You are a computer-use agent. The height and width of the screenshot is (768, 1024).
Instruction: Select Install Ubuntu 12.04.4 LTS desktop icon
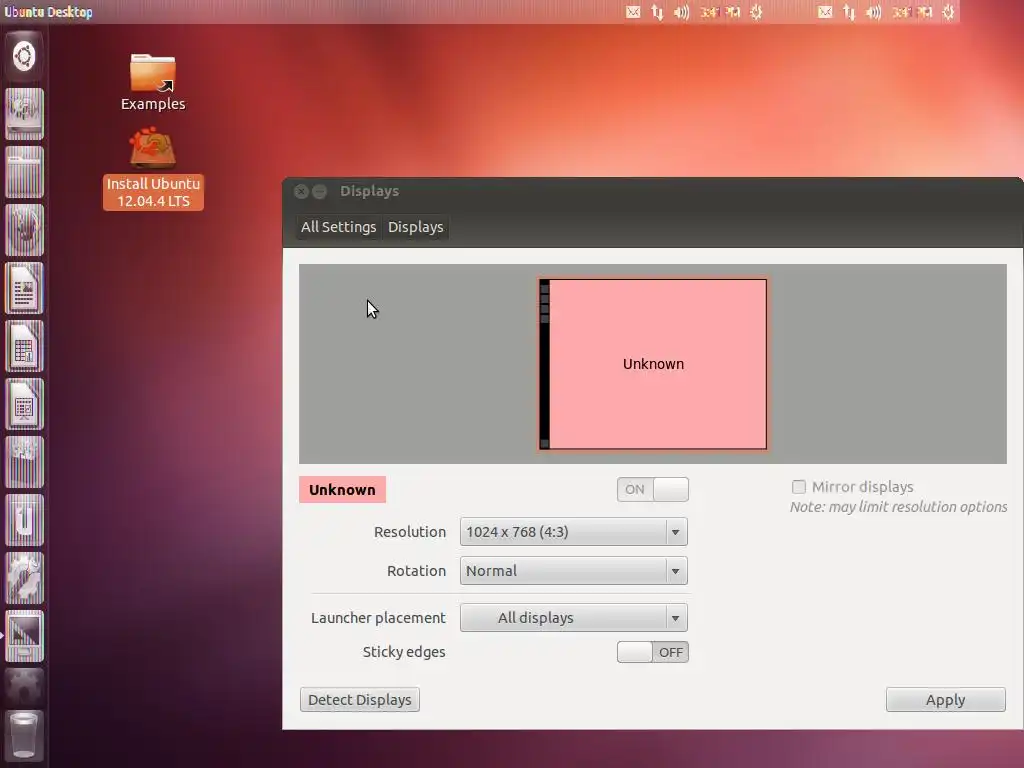coord(153,168)
